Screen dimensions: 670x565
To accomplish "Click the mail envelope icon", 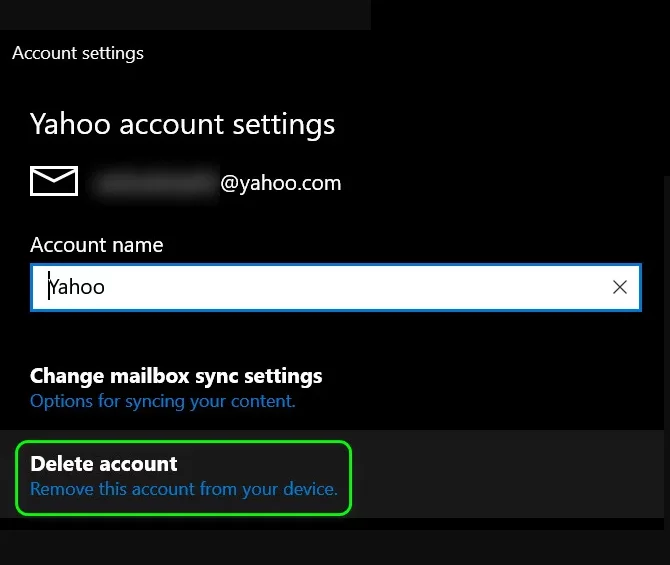I will (x=54, y=181).
